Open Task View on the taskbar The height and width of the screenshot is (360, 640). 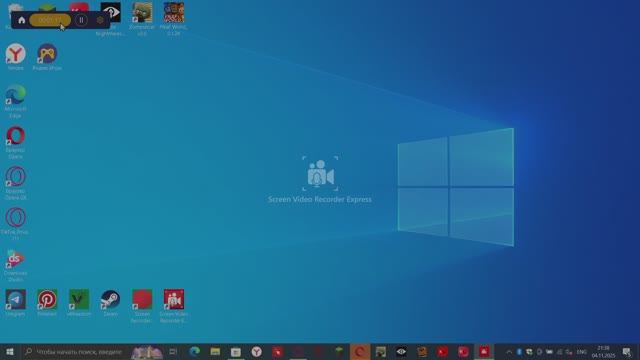pos(173,351)
